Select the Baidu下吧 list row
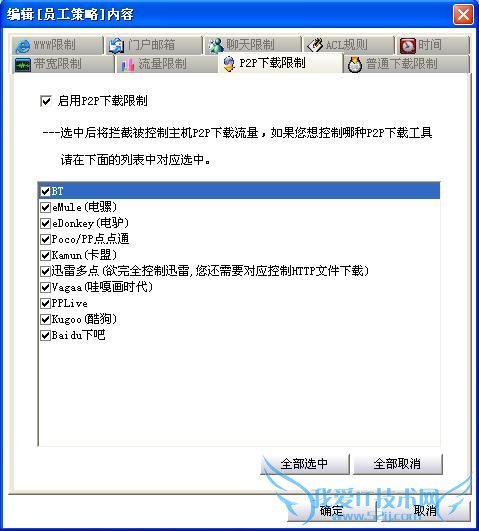 click(x=239, y=335)
